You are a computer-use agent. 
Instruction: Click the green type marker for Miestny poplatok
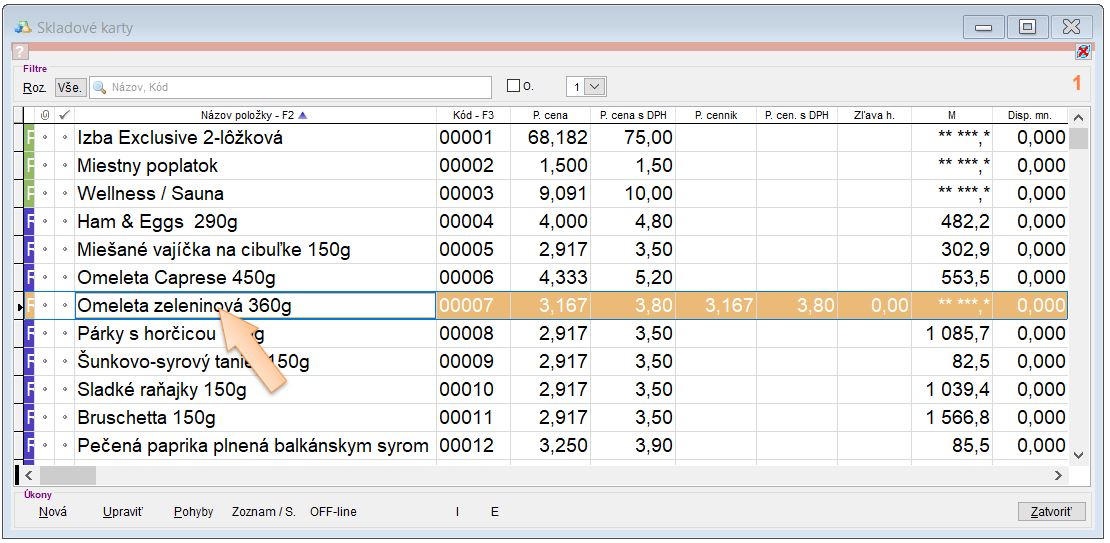click(x=30, y=166)
